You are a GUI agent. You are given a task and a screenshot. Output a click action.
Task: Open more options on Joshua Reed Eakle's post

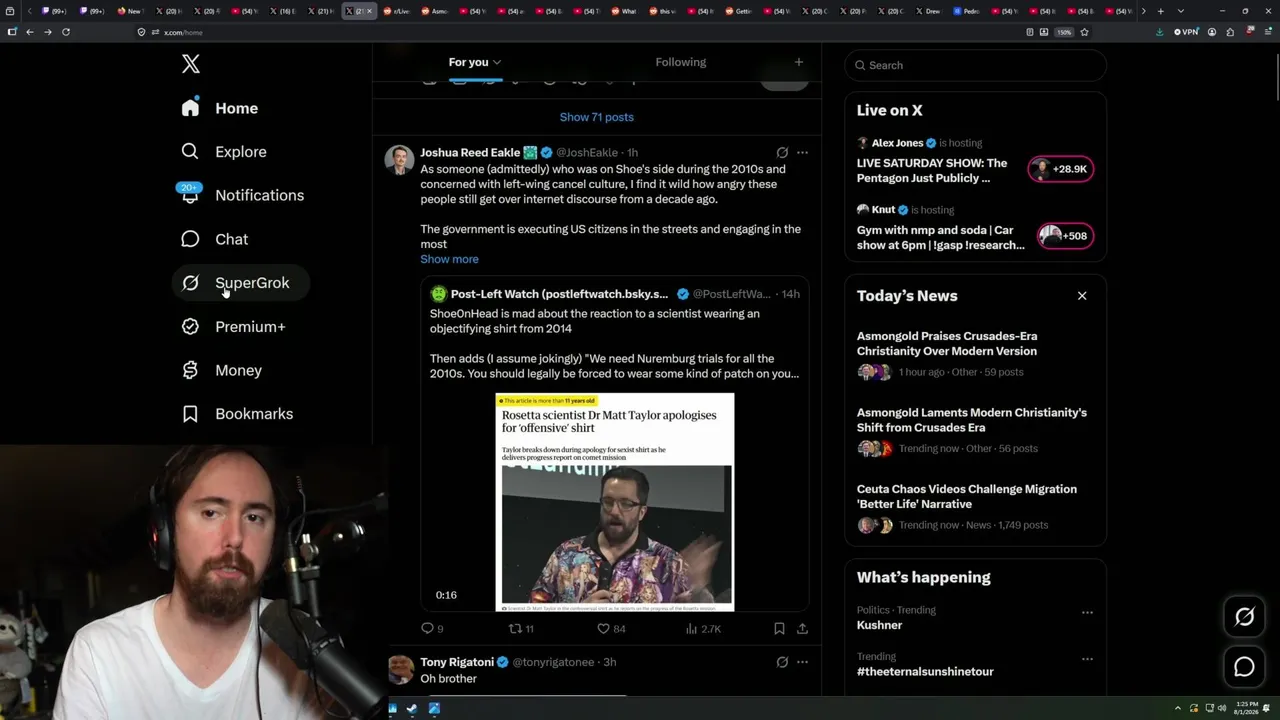802,153
